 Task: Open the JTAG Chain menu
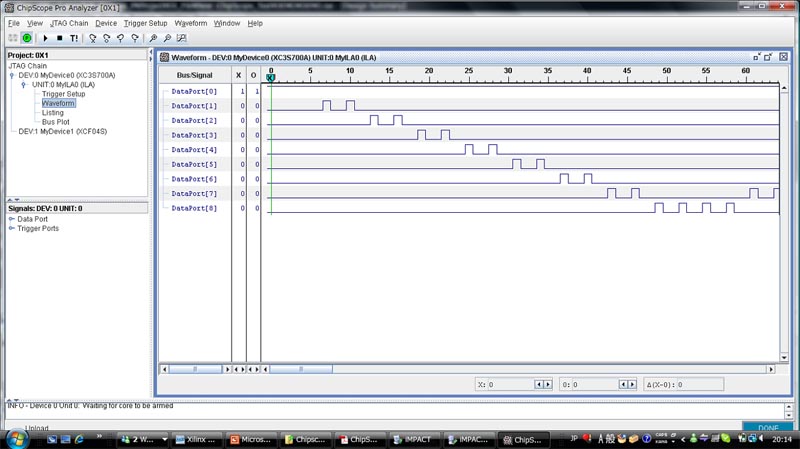pyautogui.click(x=69, y=23)
